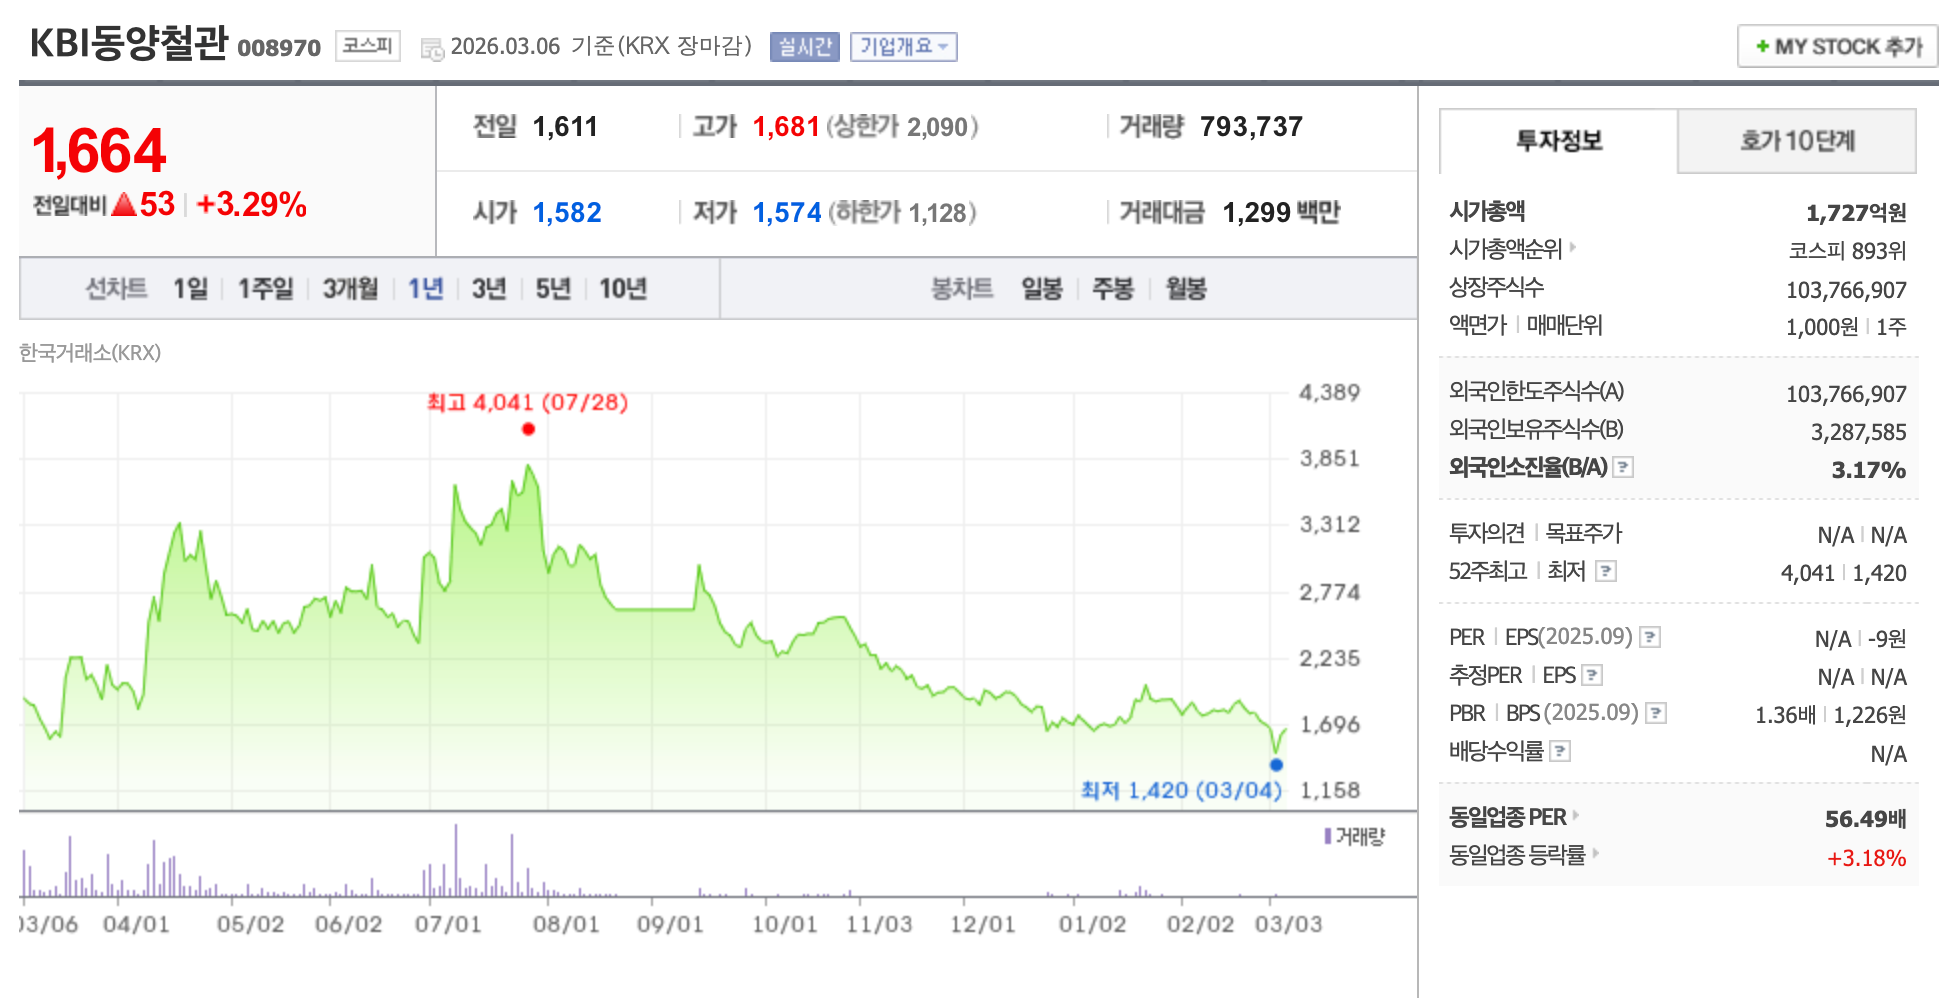The height and width of the screenshot is (998, 1956).
Task: Click the KBI동양철관 stock name
Action: click(129, 44)
